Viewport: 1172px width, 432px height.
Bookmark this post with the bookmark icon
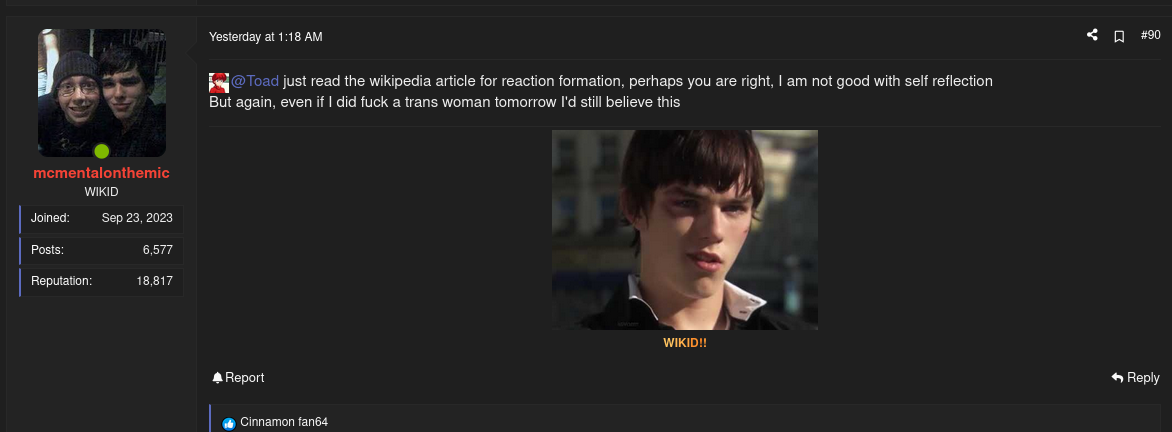point(1119,36)
